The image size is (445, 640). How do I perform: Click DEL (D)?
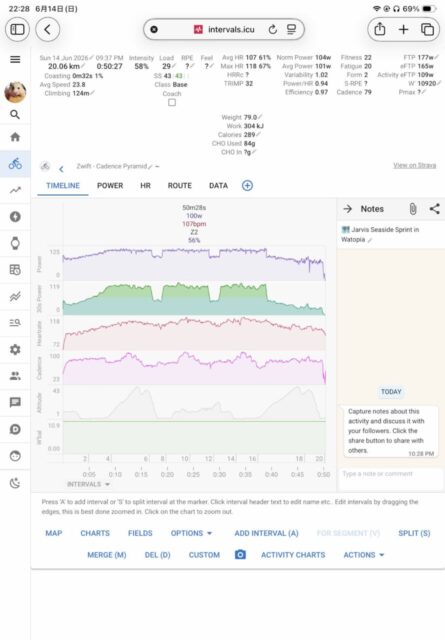(158, 555)
